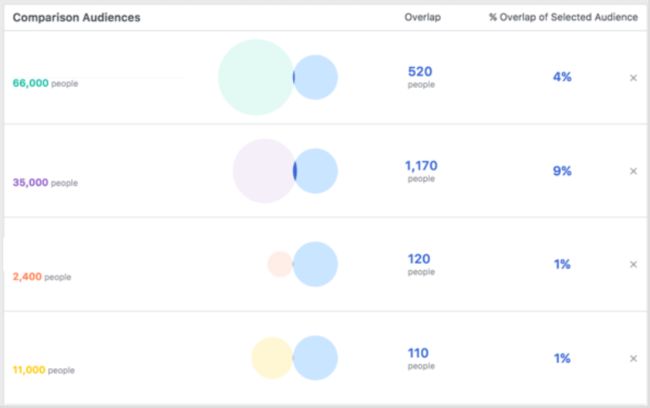Click the % Overlap of Selected Audience header
The width and height of the screenshot is (650, 408).
[563, 17]
